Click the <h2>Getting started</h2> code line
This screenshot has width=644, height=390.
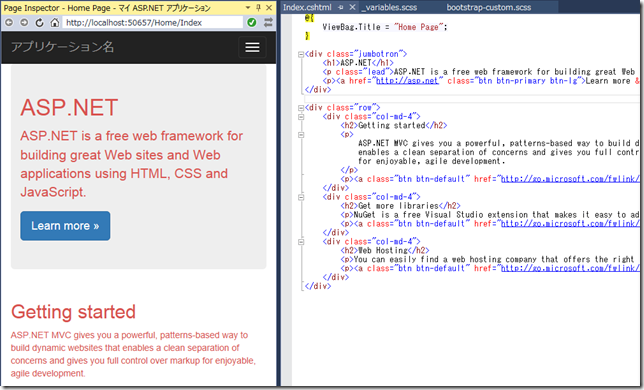393,126
